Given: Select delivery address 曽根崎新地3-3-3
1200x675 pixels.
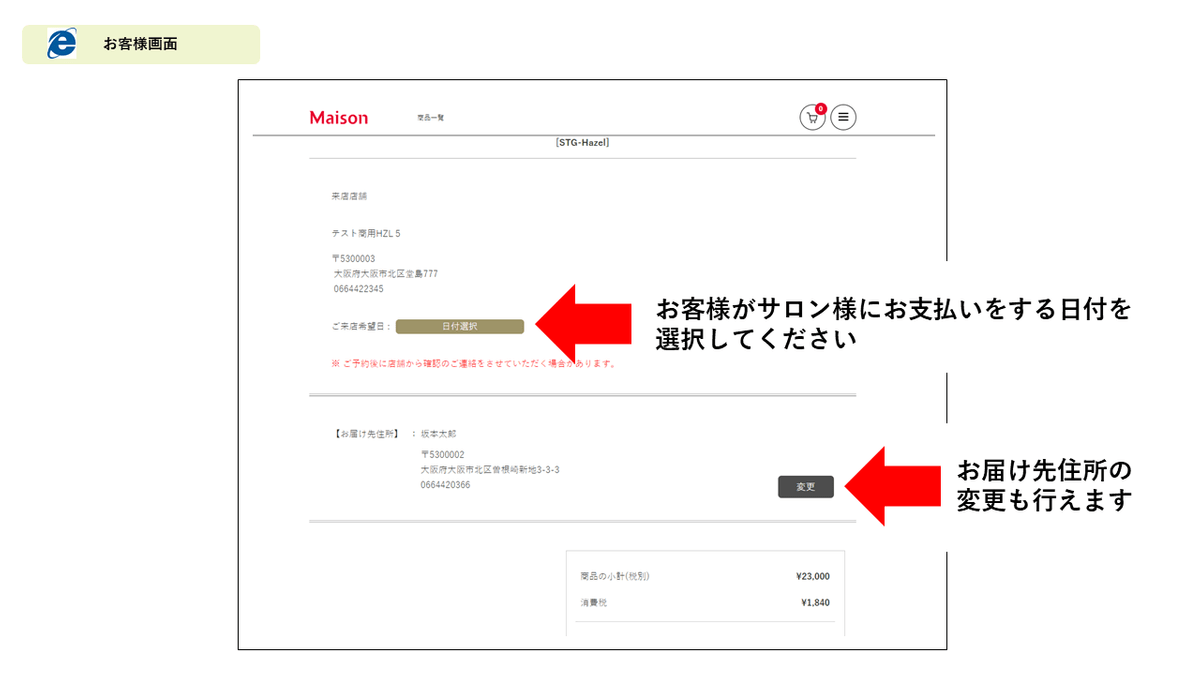Looking at the screenshot, I should [490, 469].
